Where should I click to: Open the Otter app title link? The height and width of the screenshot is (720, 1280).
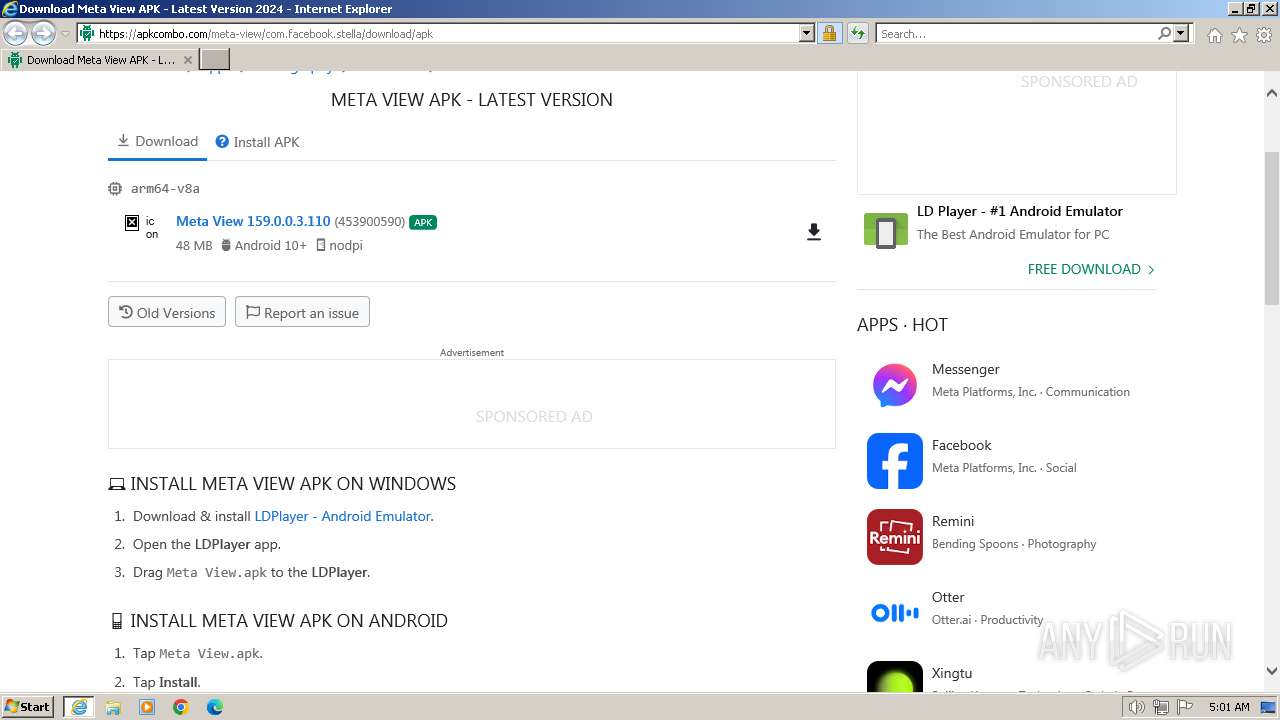948,597
